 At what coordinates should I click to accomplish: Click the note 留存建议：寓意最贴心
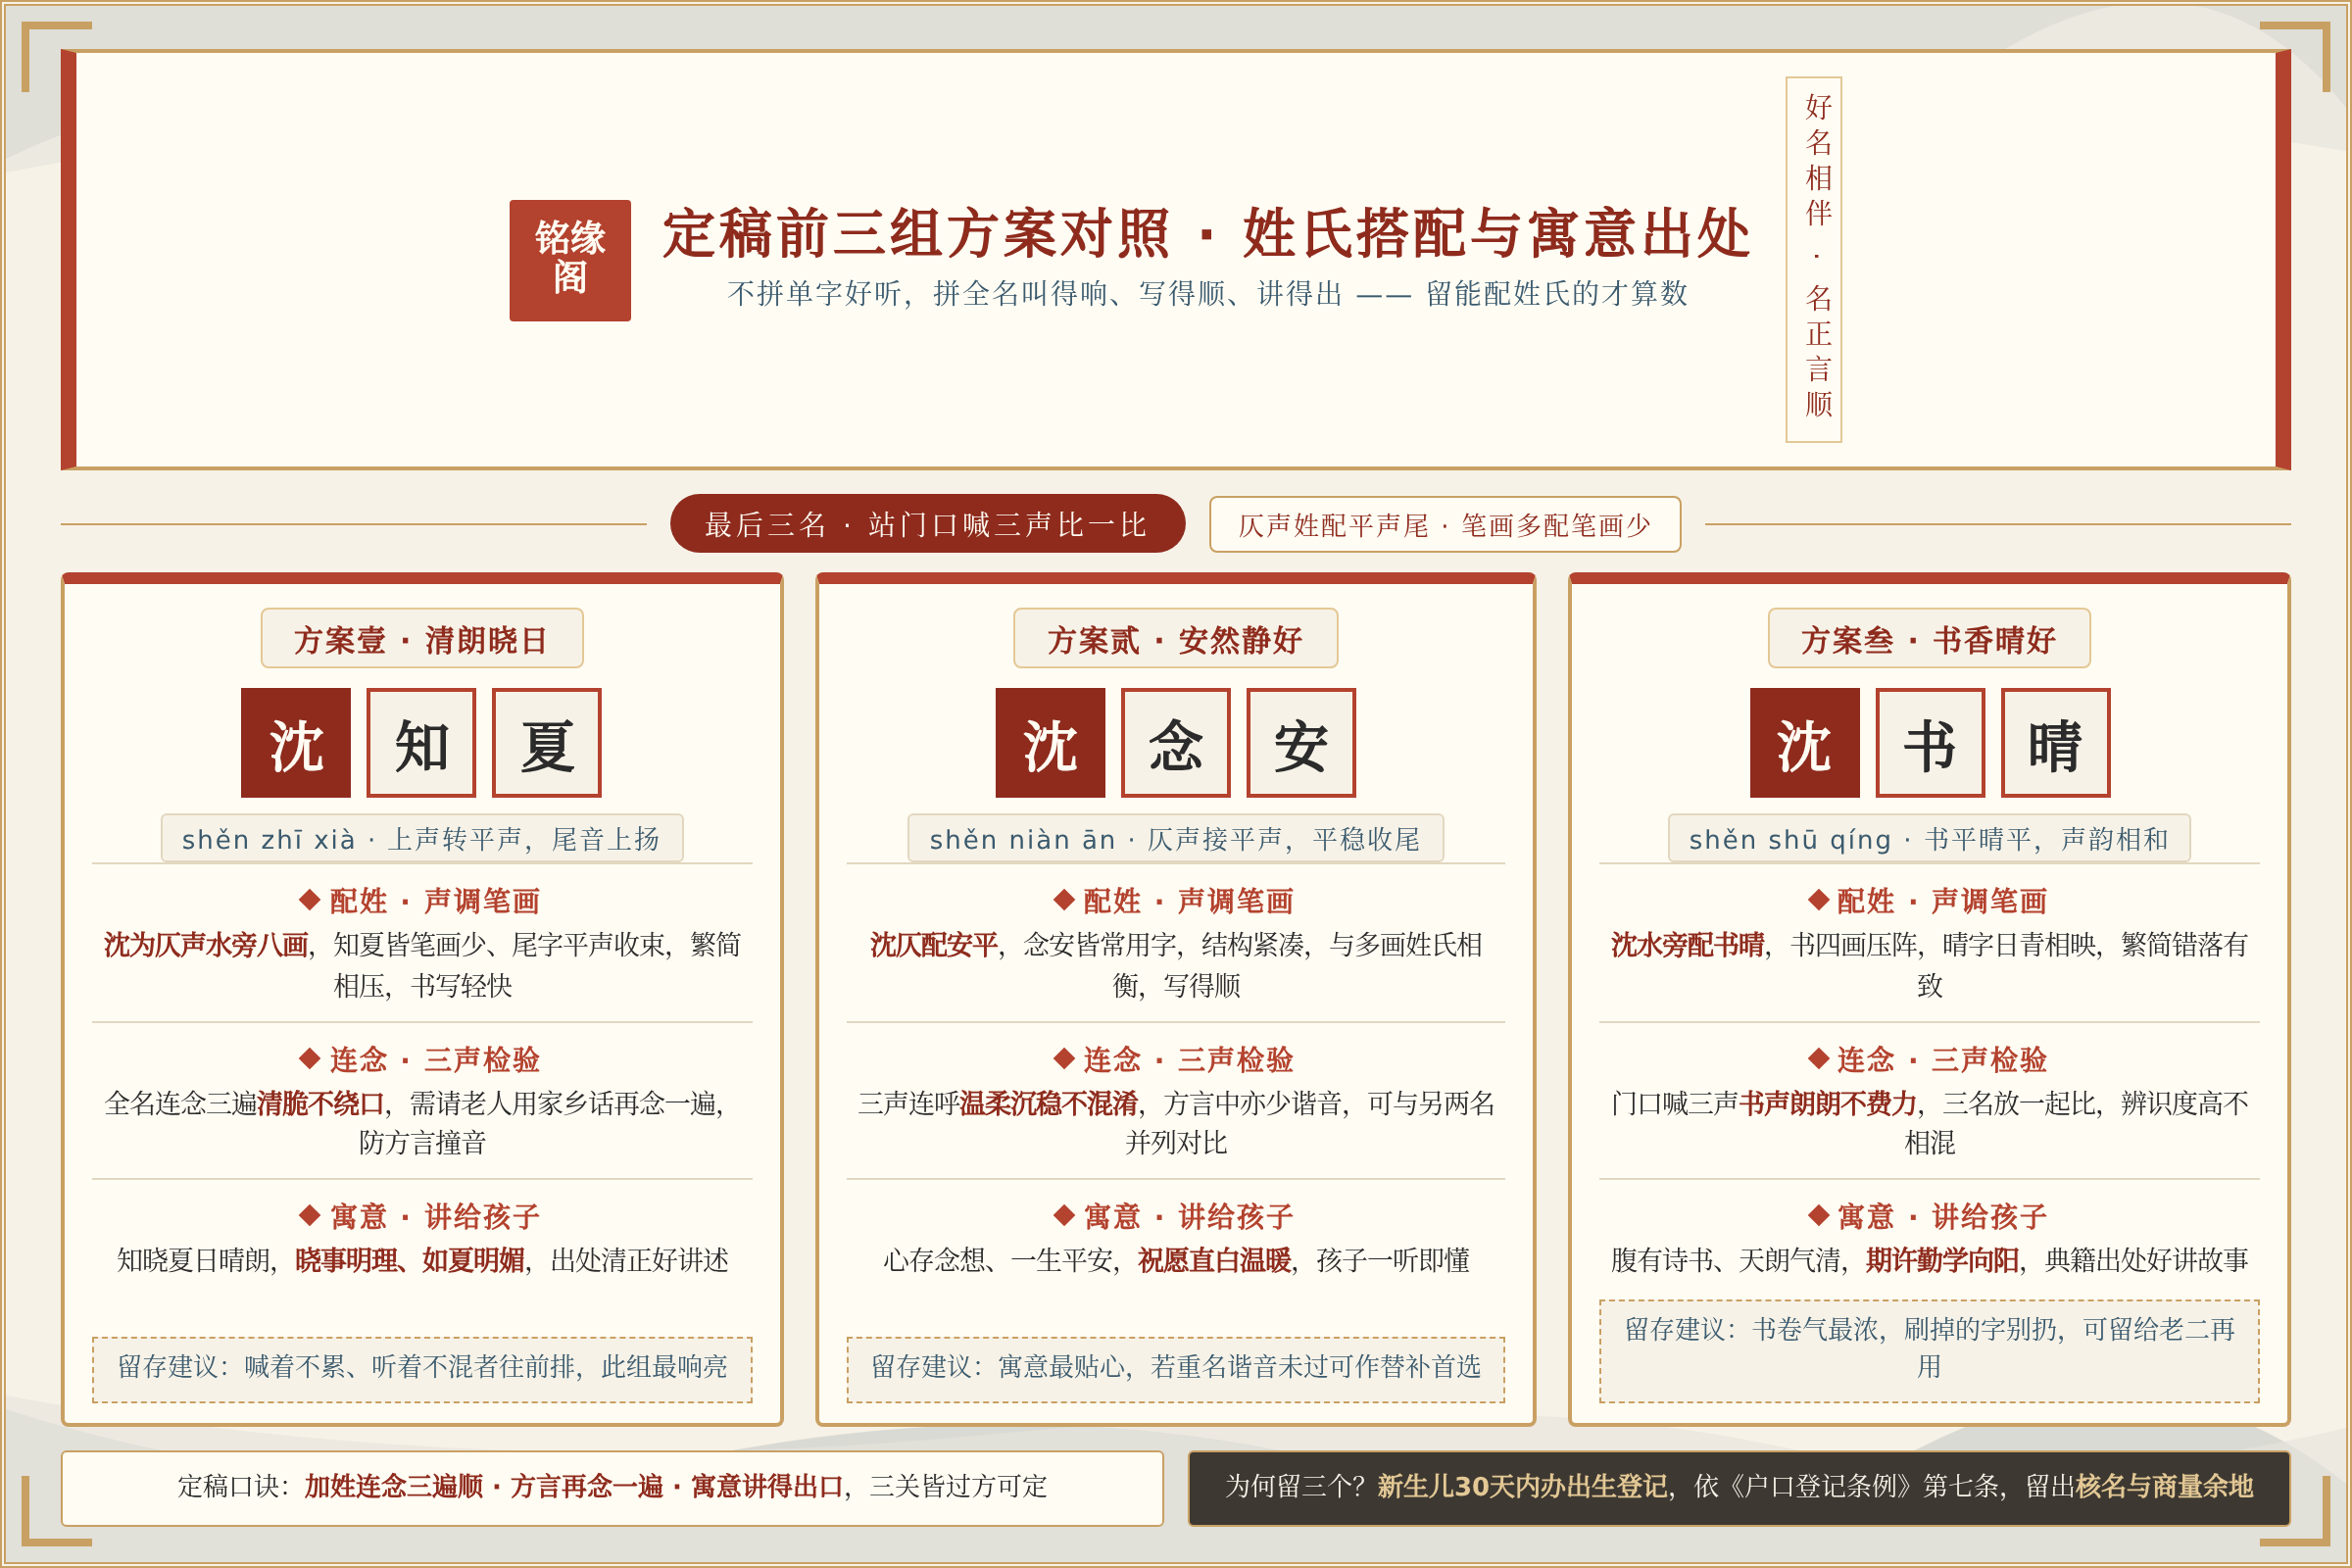(x=1176, y=1369)
